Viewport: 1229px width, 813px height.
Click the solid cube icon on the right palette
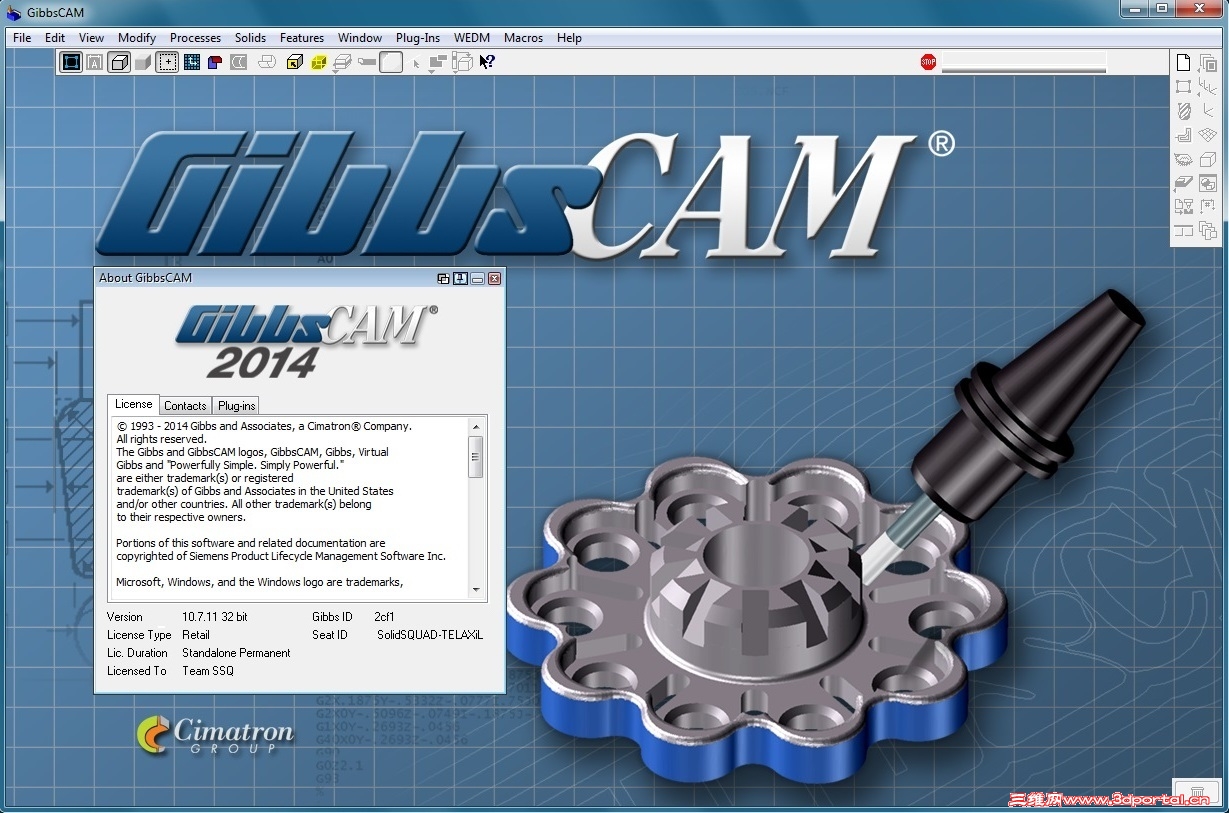[1210, 160]
